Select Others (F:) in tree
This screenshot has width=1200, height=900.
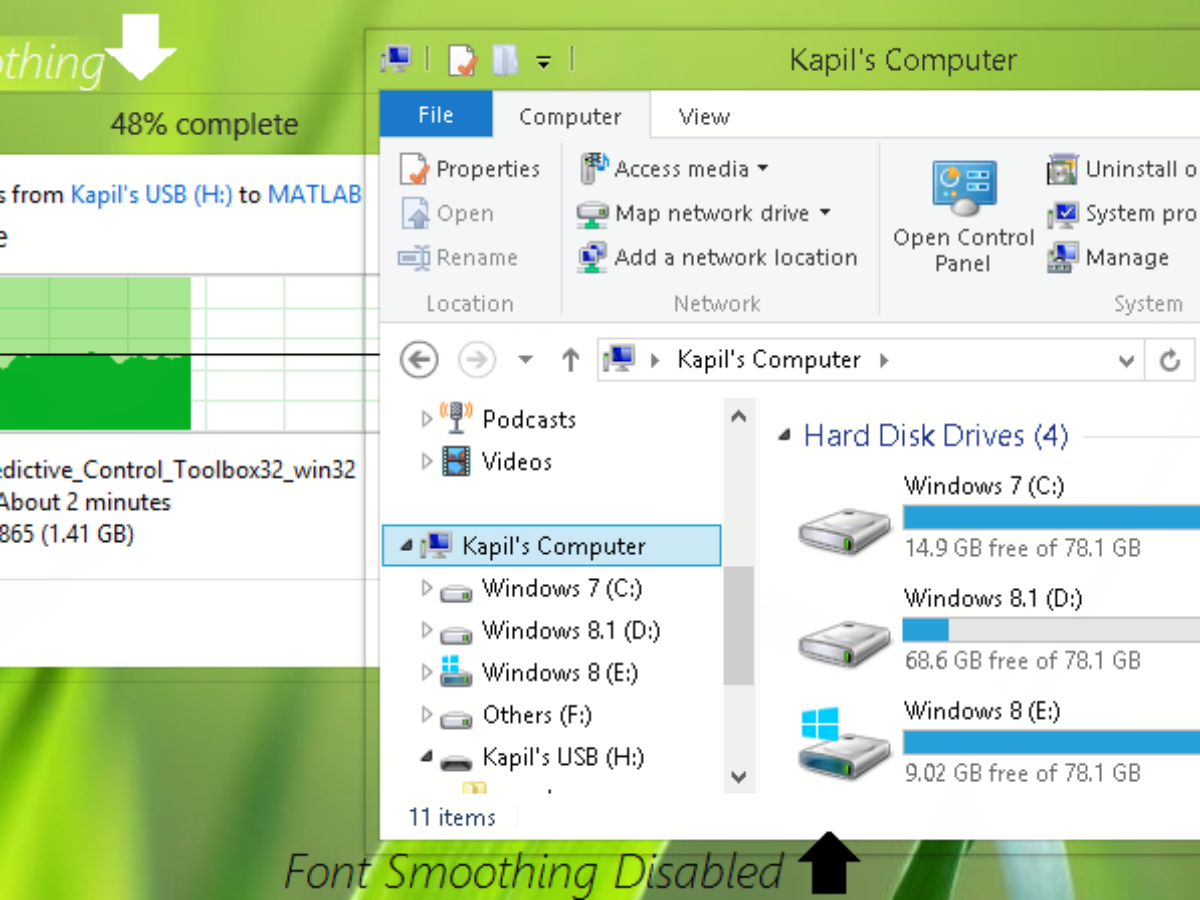pos(537,715)
